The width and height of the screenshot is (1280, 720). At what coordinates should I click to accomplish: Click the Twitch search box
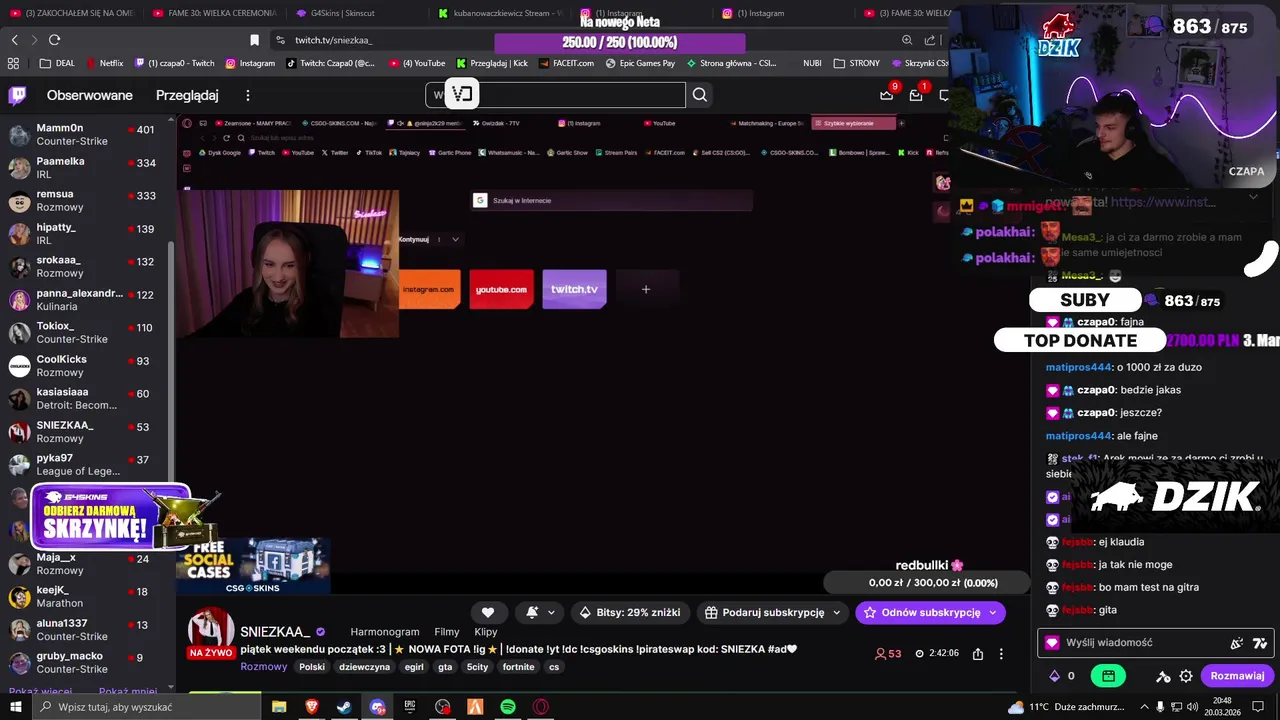point(556,95)
